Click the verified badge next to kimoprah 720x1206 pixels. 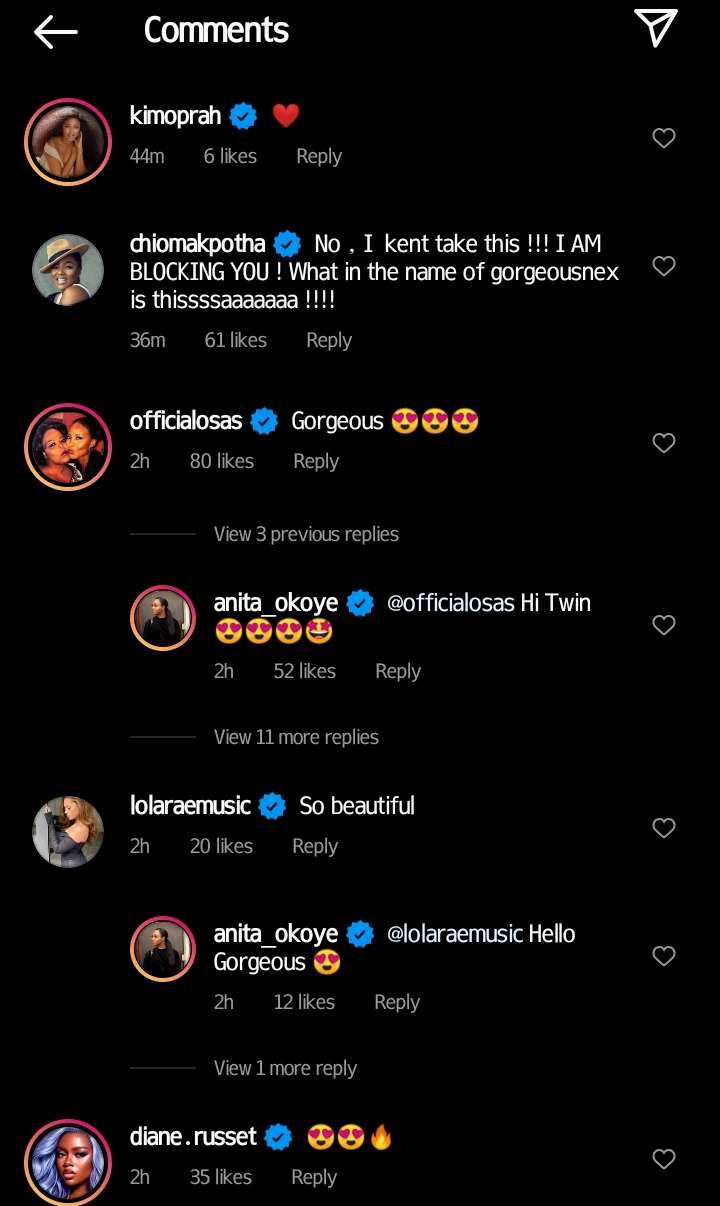click(x=242, y=115)
